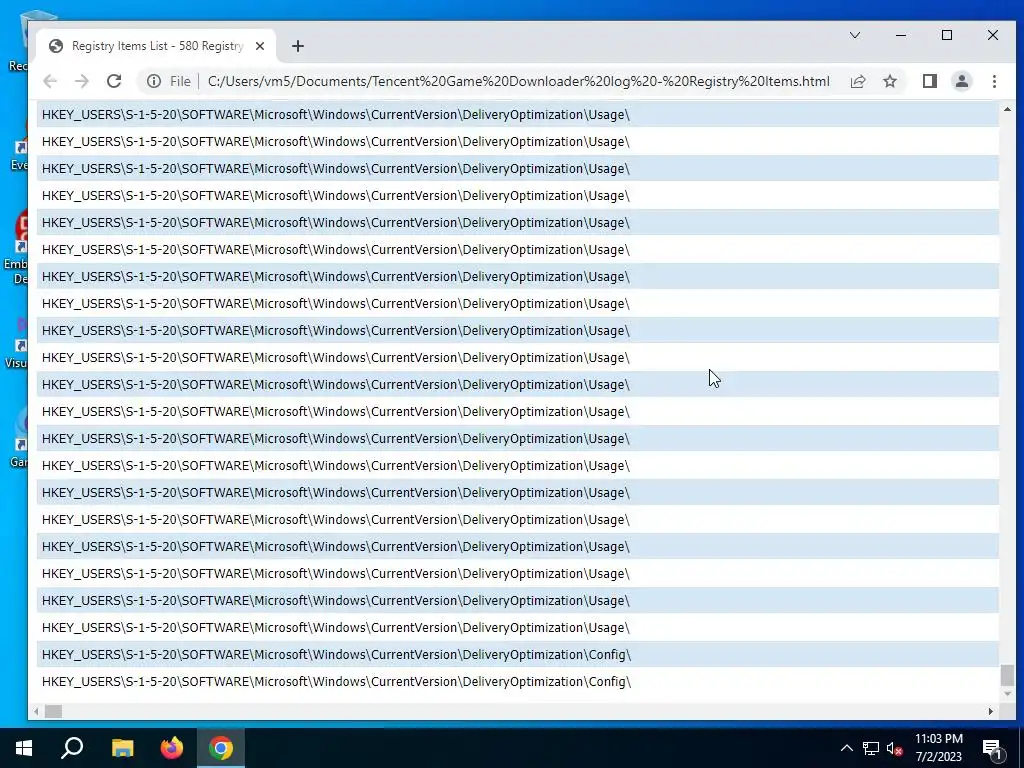Image resolution: width=1024 pixels, height=768 pixels.
Task: Switch to Chrome on the taskbar
Action: pos(221,748)
